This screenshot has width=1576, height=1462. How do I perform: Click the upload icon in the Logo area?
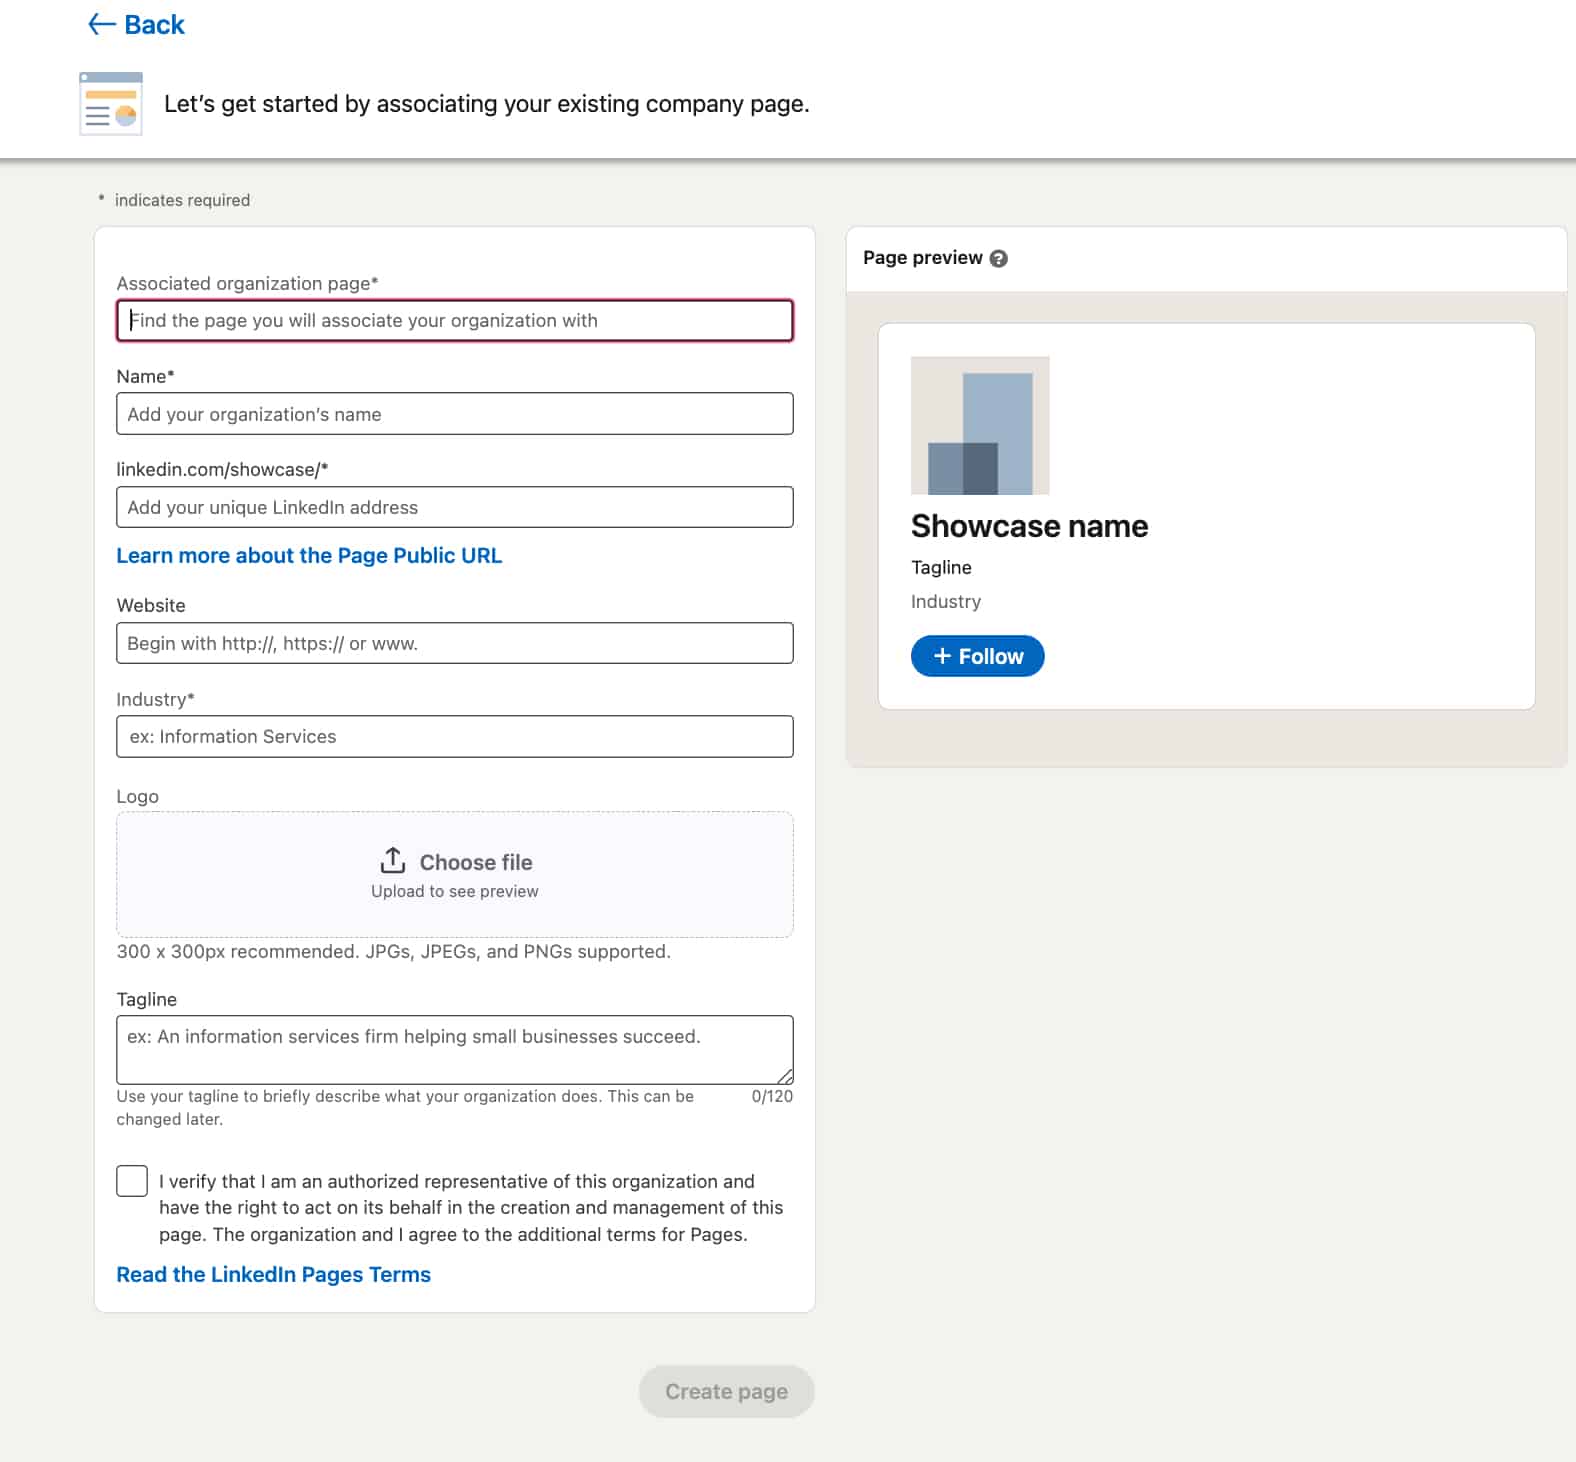coord(393,859)
